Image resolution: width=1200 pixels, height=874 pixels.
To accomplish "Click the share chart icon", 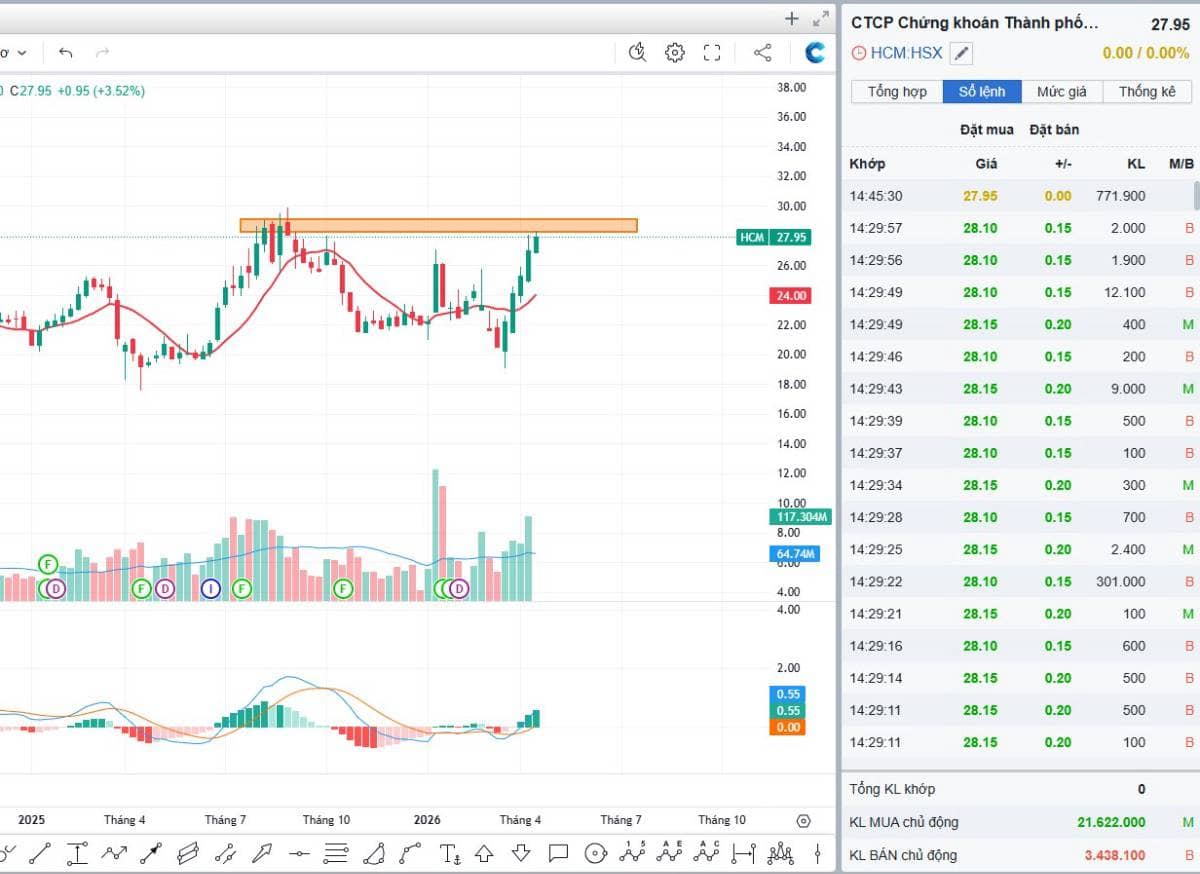I will (x=762, y=53).
